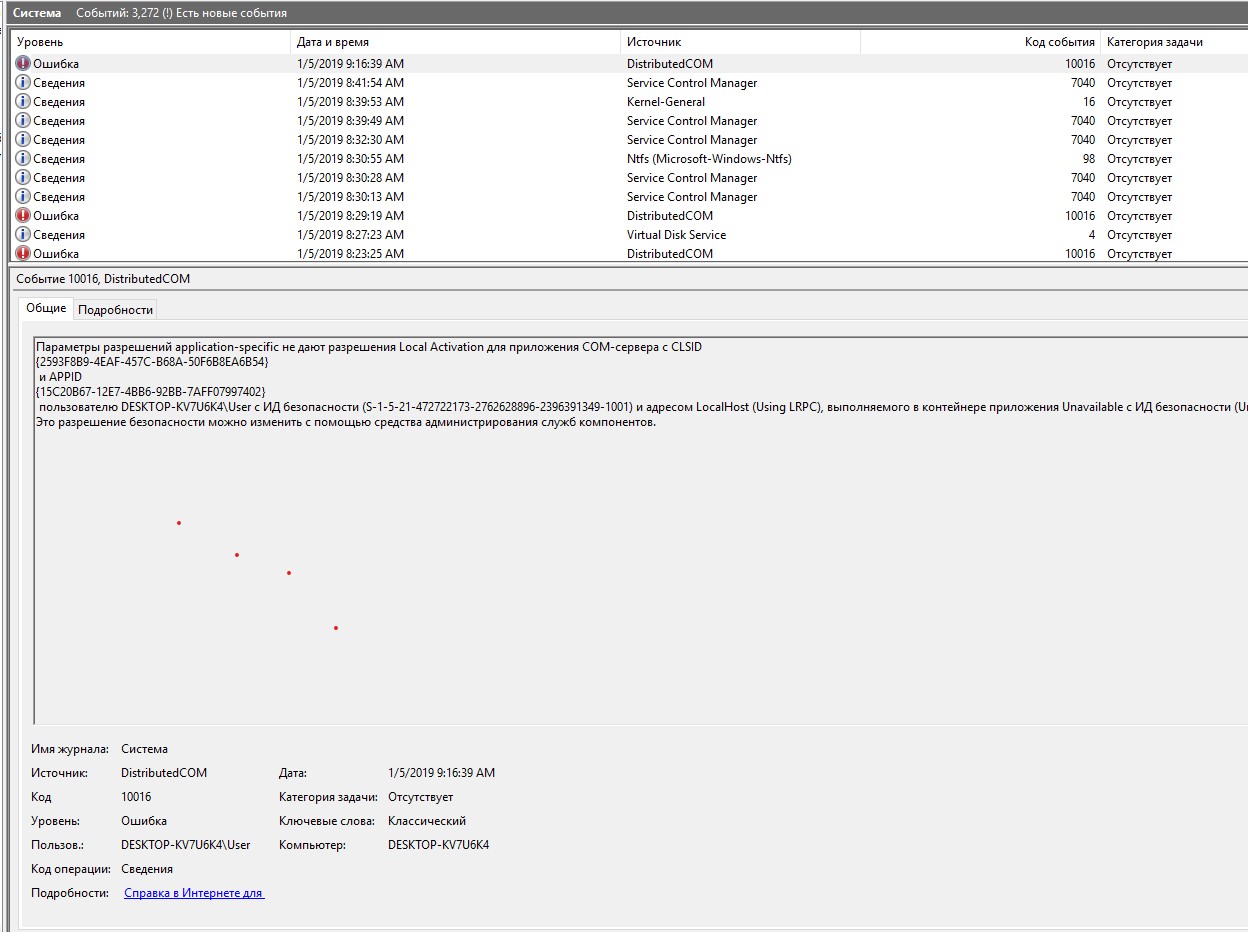Click event code 98 in the list
The image size is (1248, 932).
pyautogui.click(x=1089, y=159)
